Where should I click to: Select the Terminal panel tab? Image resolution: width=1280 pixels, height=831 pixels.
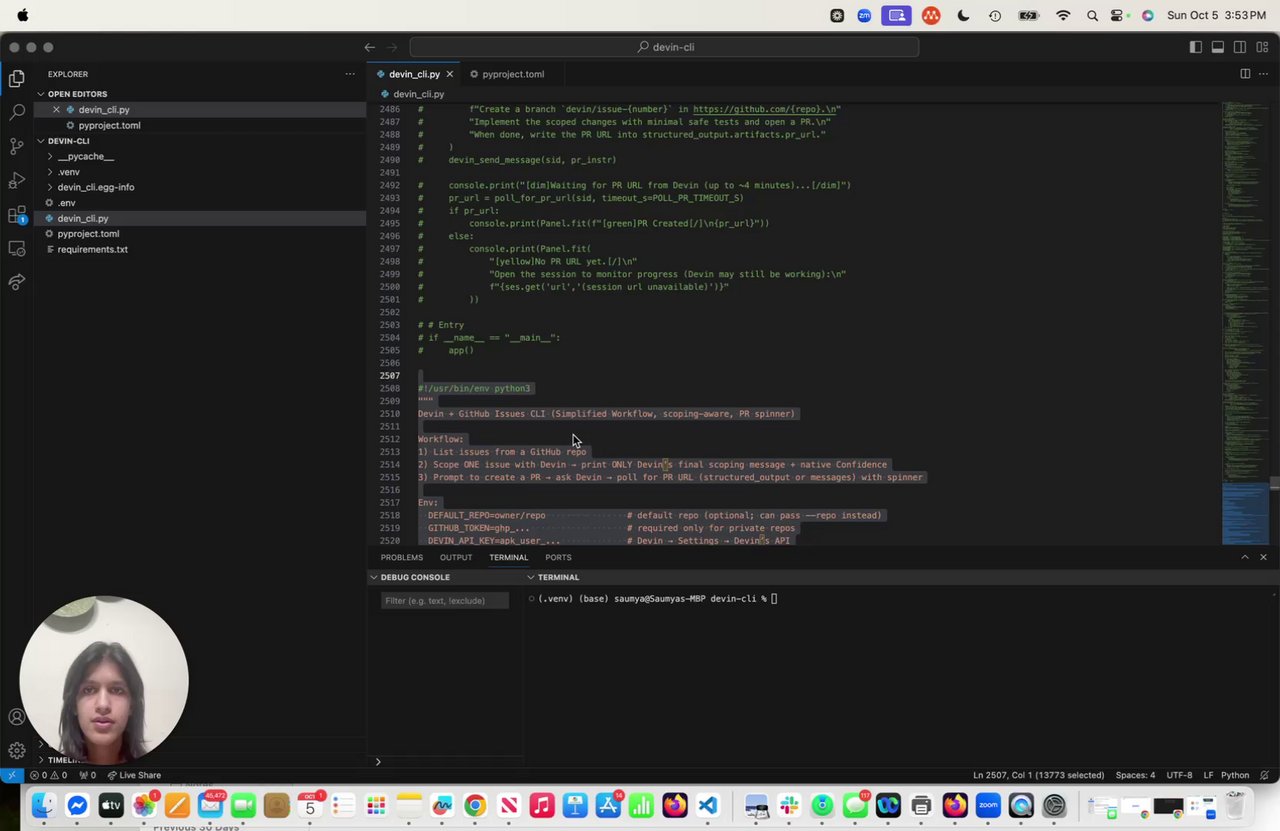click(508, 557)
